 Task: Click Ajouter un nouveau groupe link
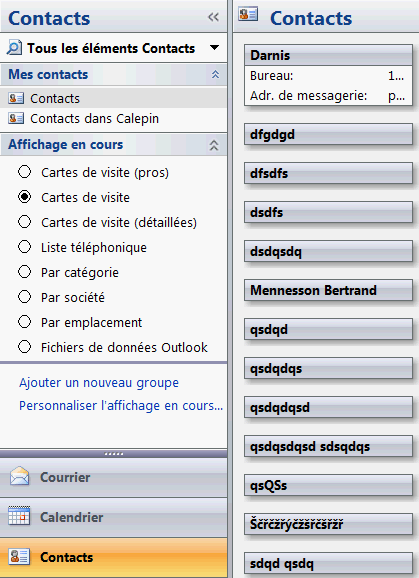coord(99,383)
